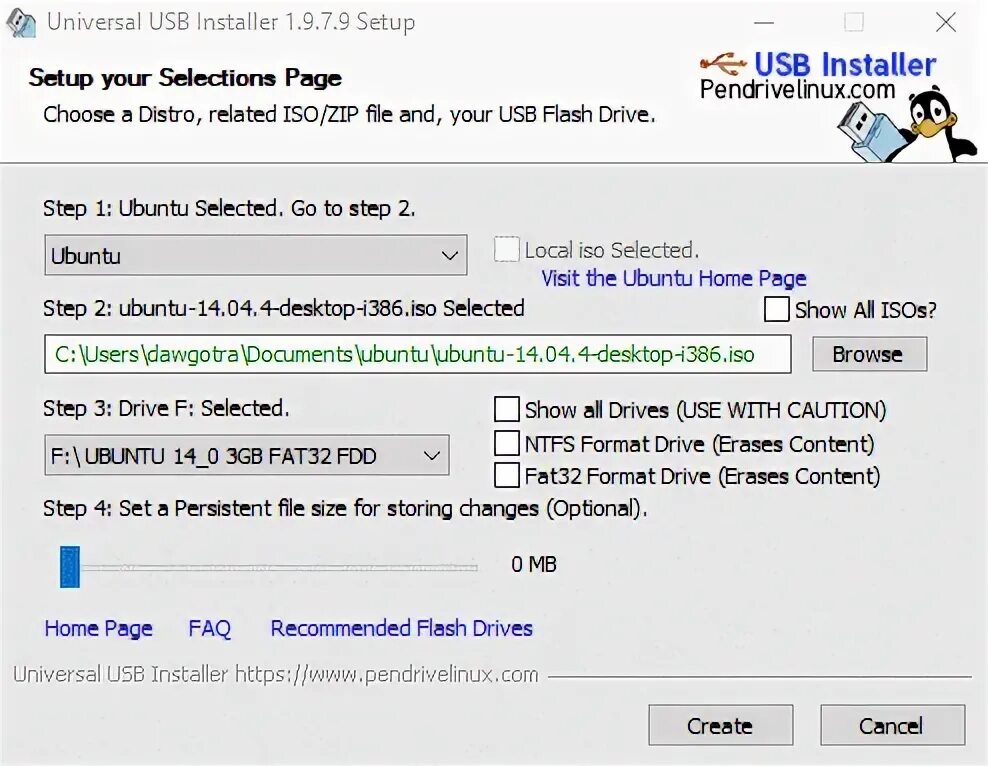The height and width of the screenshot is (766, 988).
Task: Click the Universal USB Installer title bar icon
Action: click(x=21, y=23)
